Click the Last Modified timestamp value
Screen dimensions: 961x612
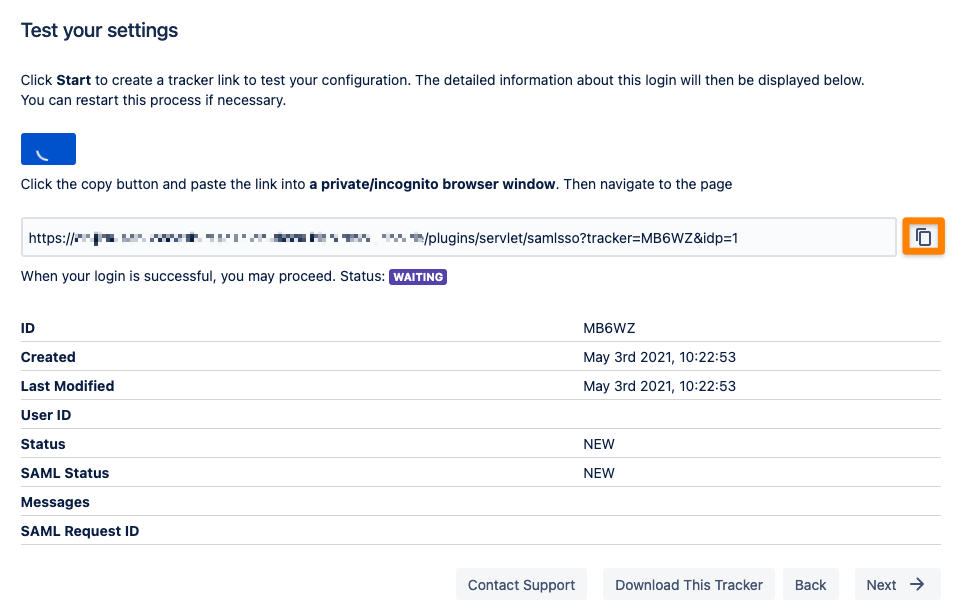(x=659, y=386)
